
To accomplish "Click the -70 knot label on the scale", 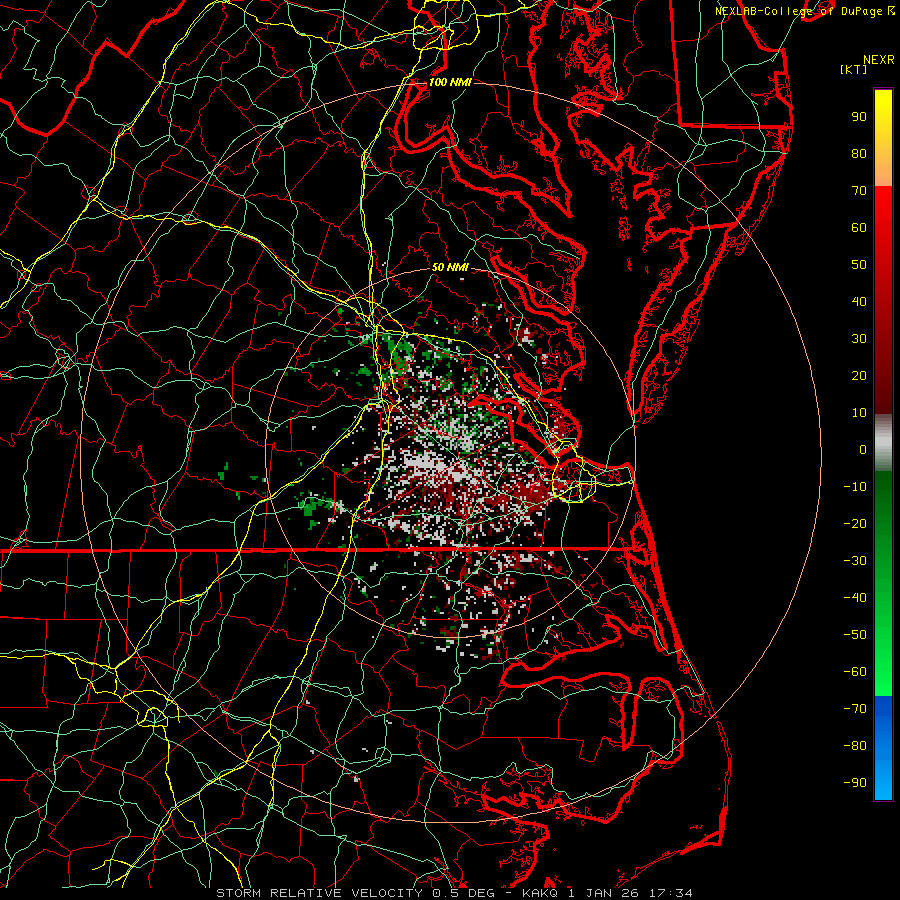I will click(855, 709).
